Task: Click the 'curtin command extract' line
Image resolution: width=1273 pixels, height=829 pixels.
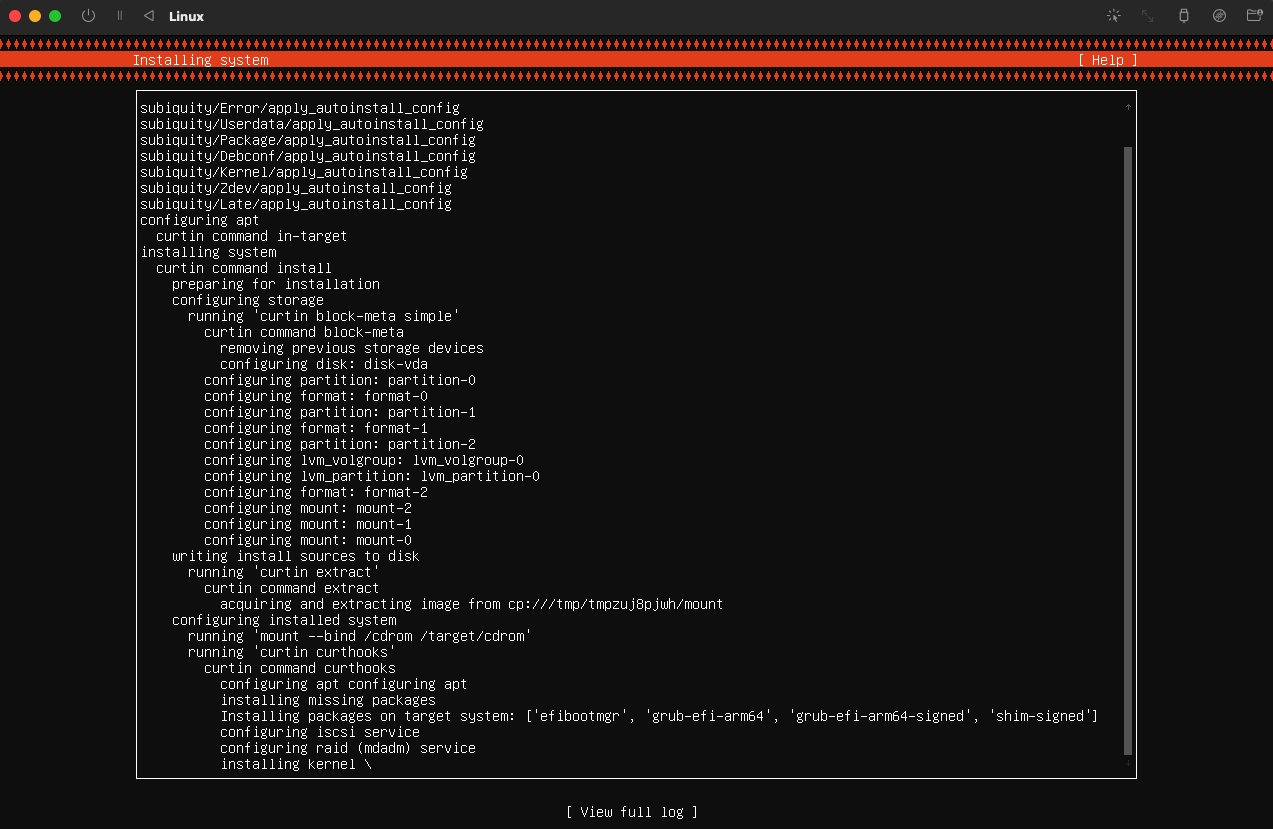Action: [292, 588]
